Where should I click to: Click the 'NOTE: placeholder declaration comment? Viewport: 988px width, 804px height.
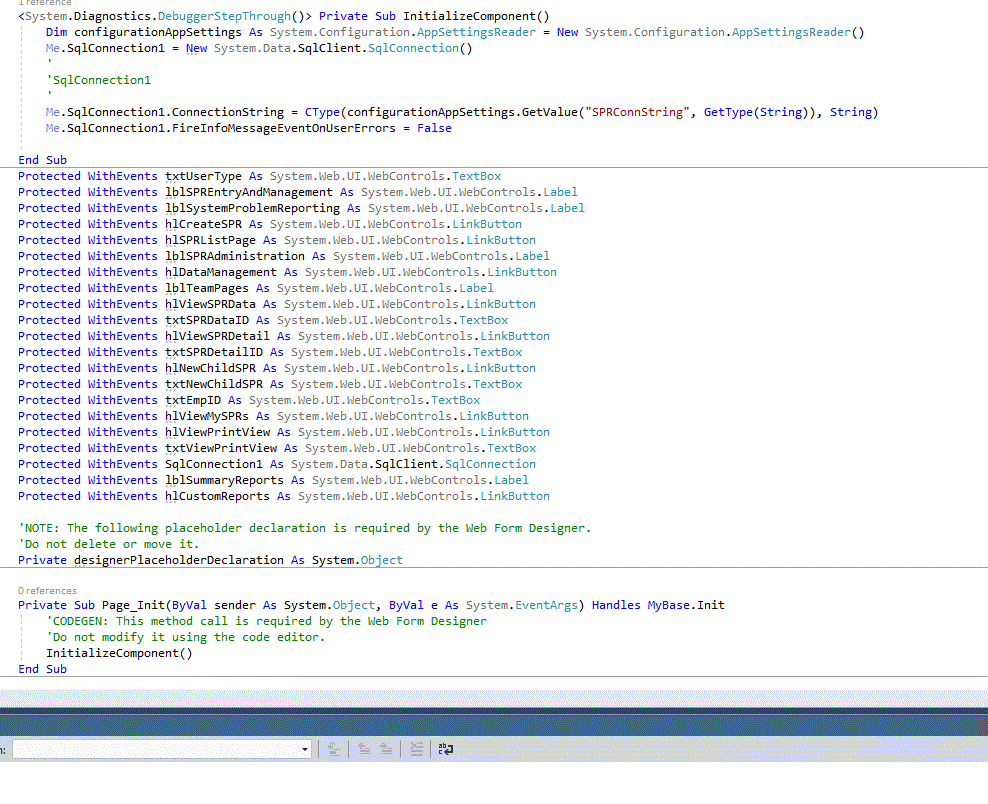point(304,528)
